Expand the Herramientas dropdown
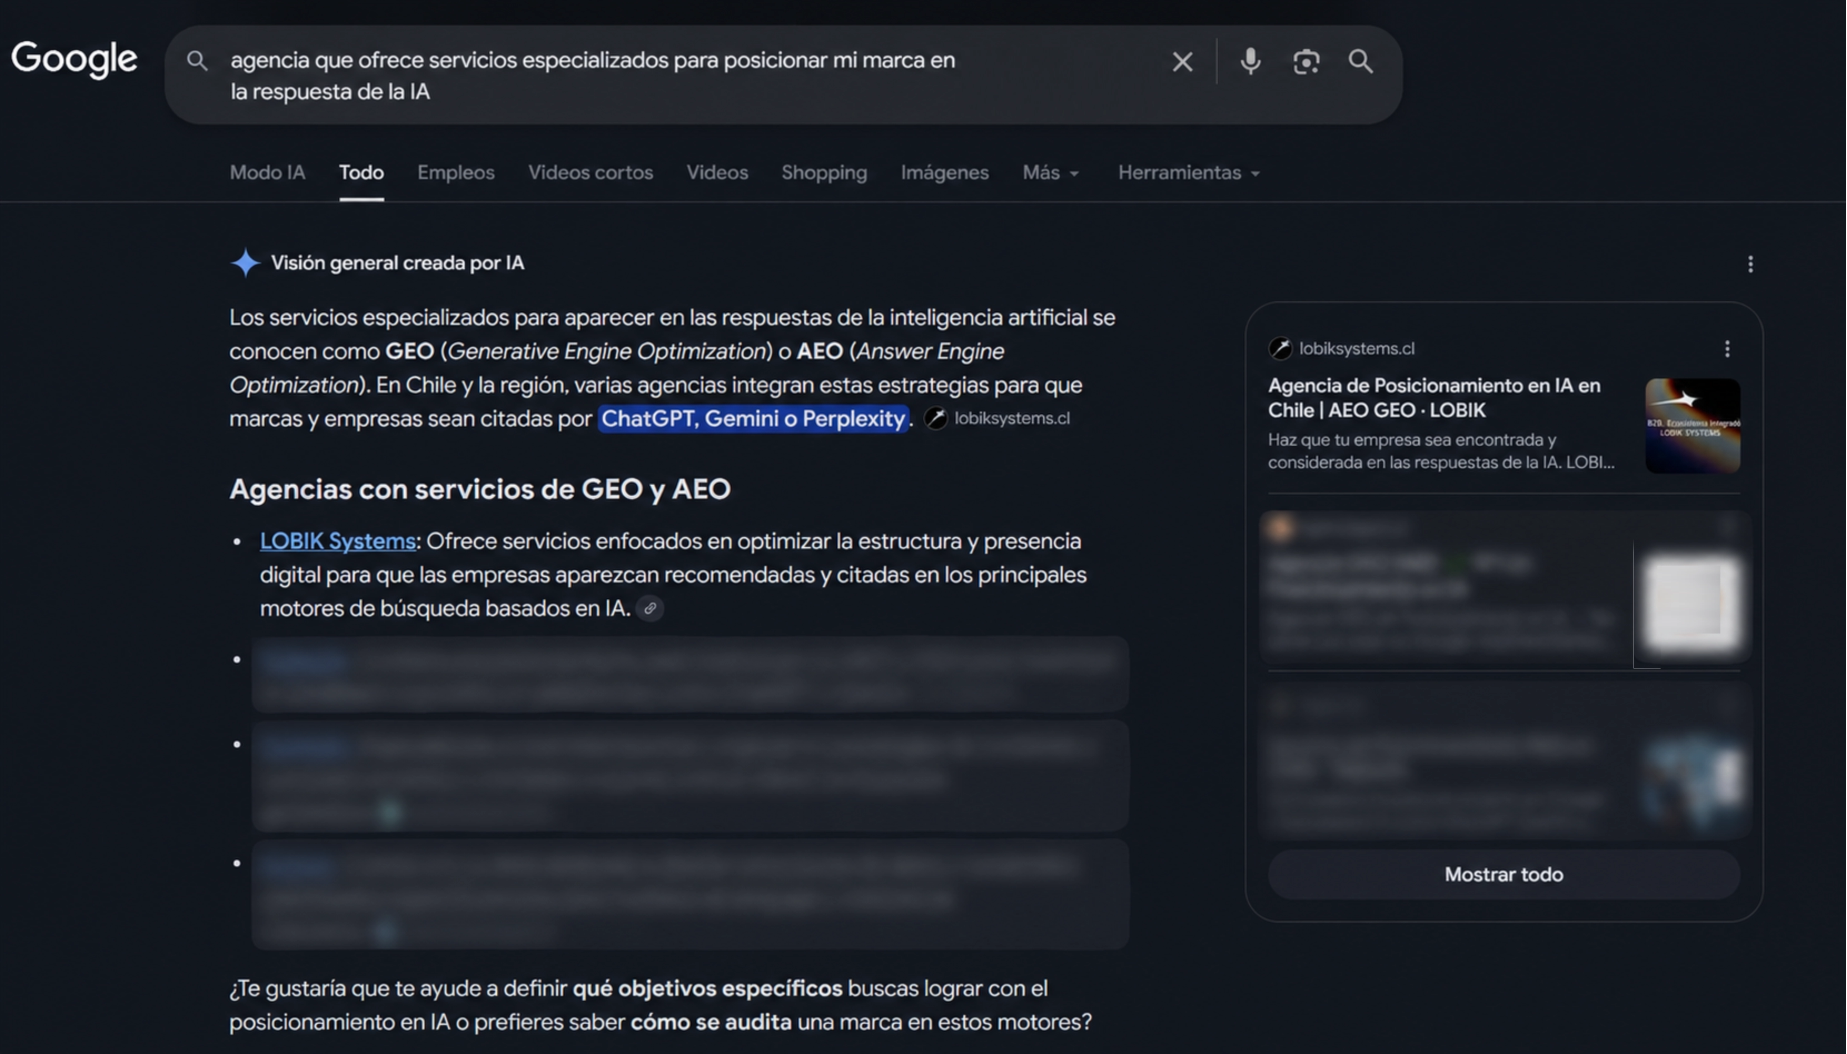This screenshot has width=1847, height=1054. pos(1188,172)
